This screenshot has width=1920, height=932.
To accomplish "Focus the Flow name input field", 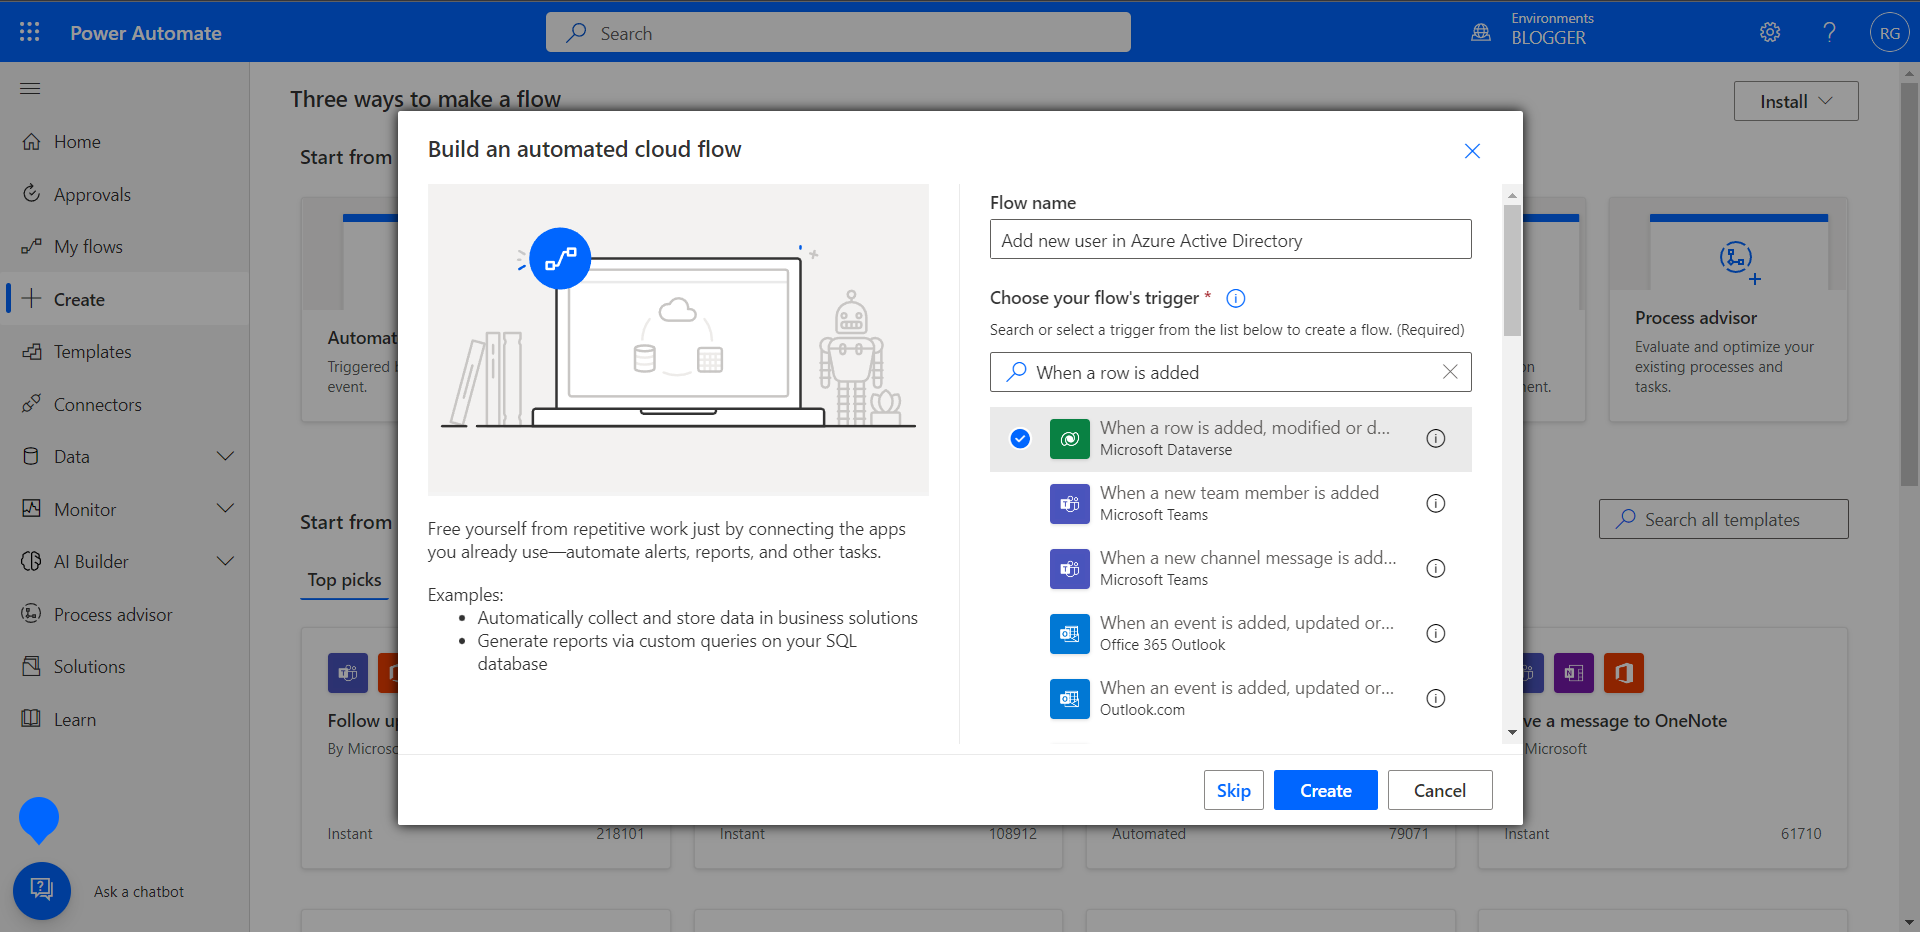I will pos(1231,239).
